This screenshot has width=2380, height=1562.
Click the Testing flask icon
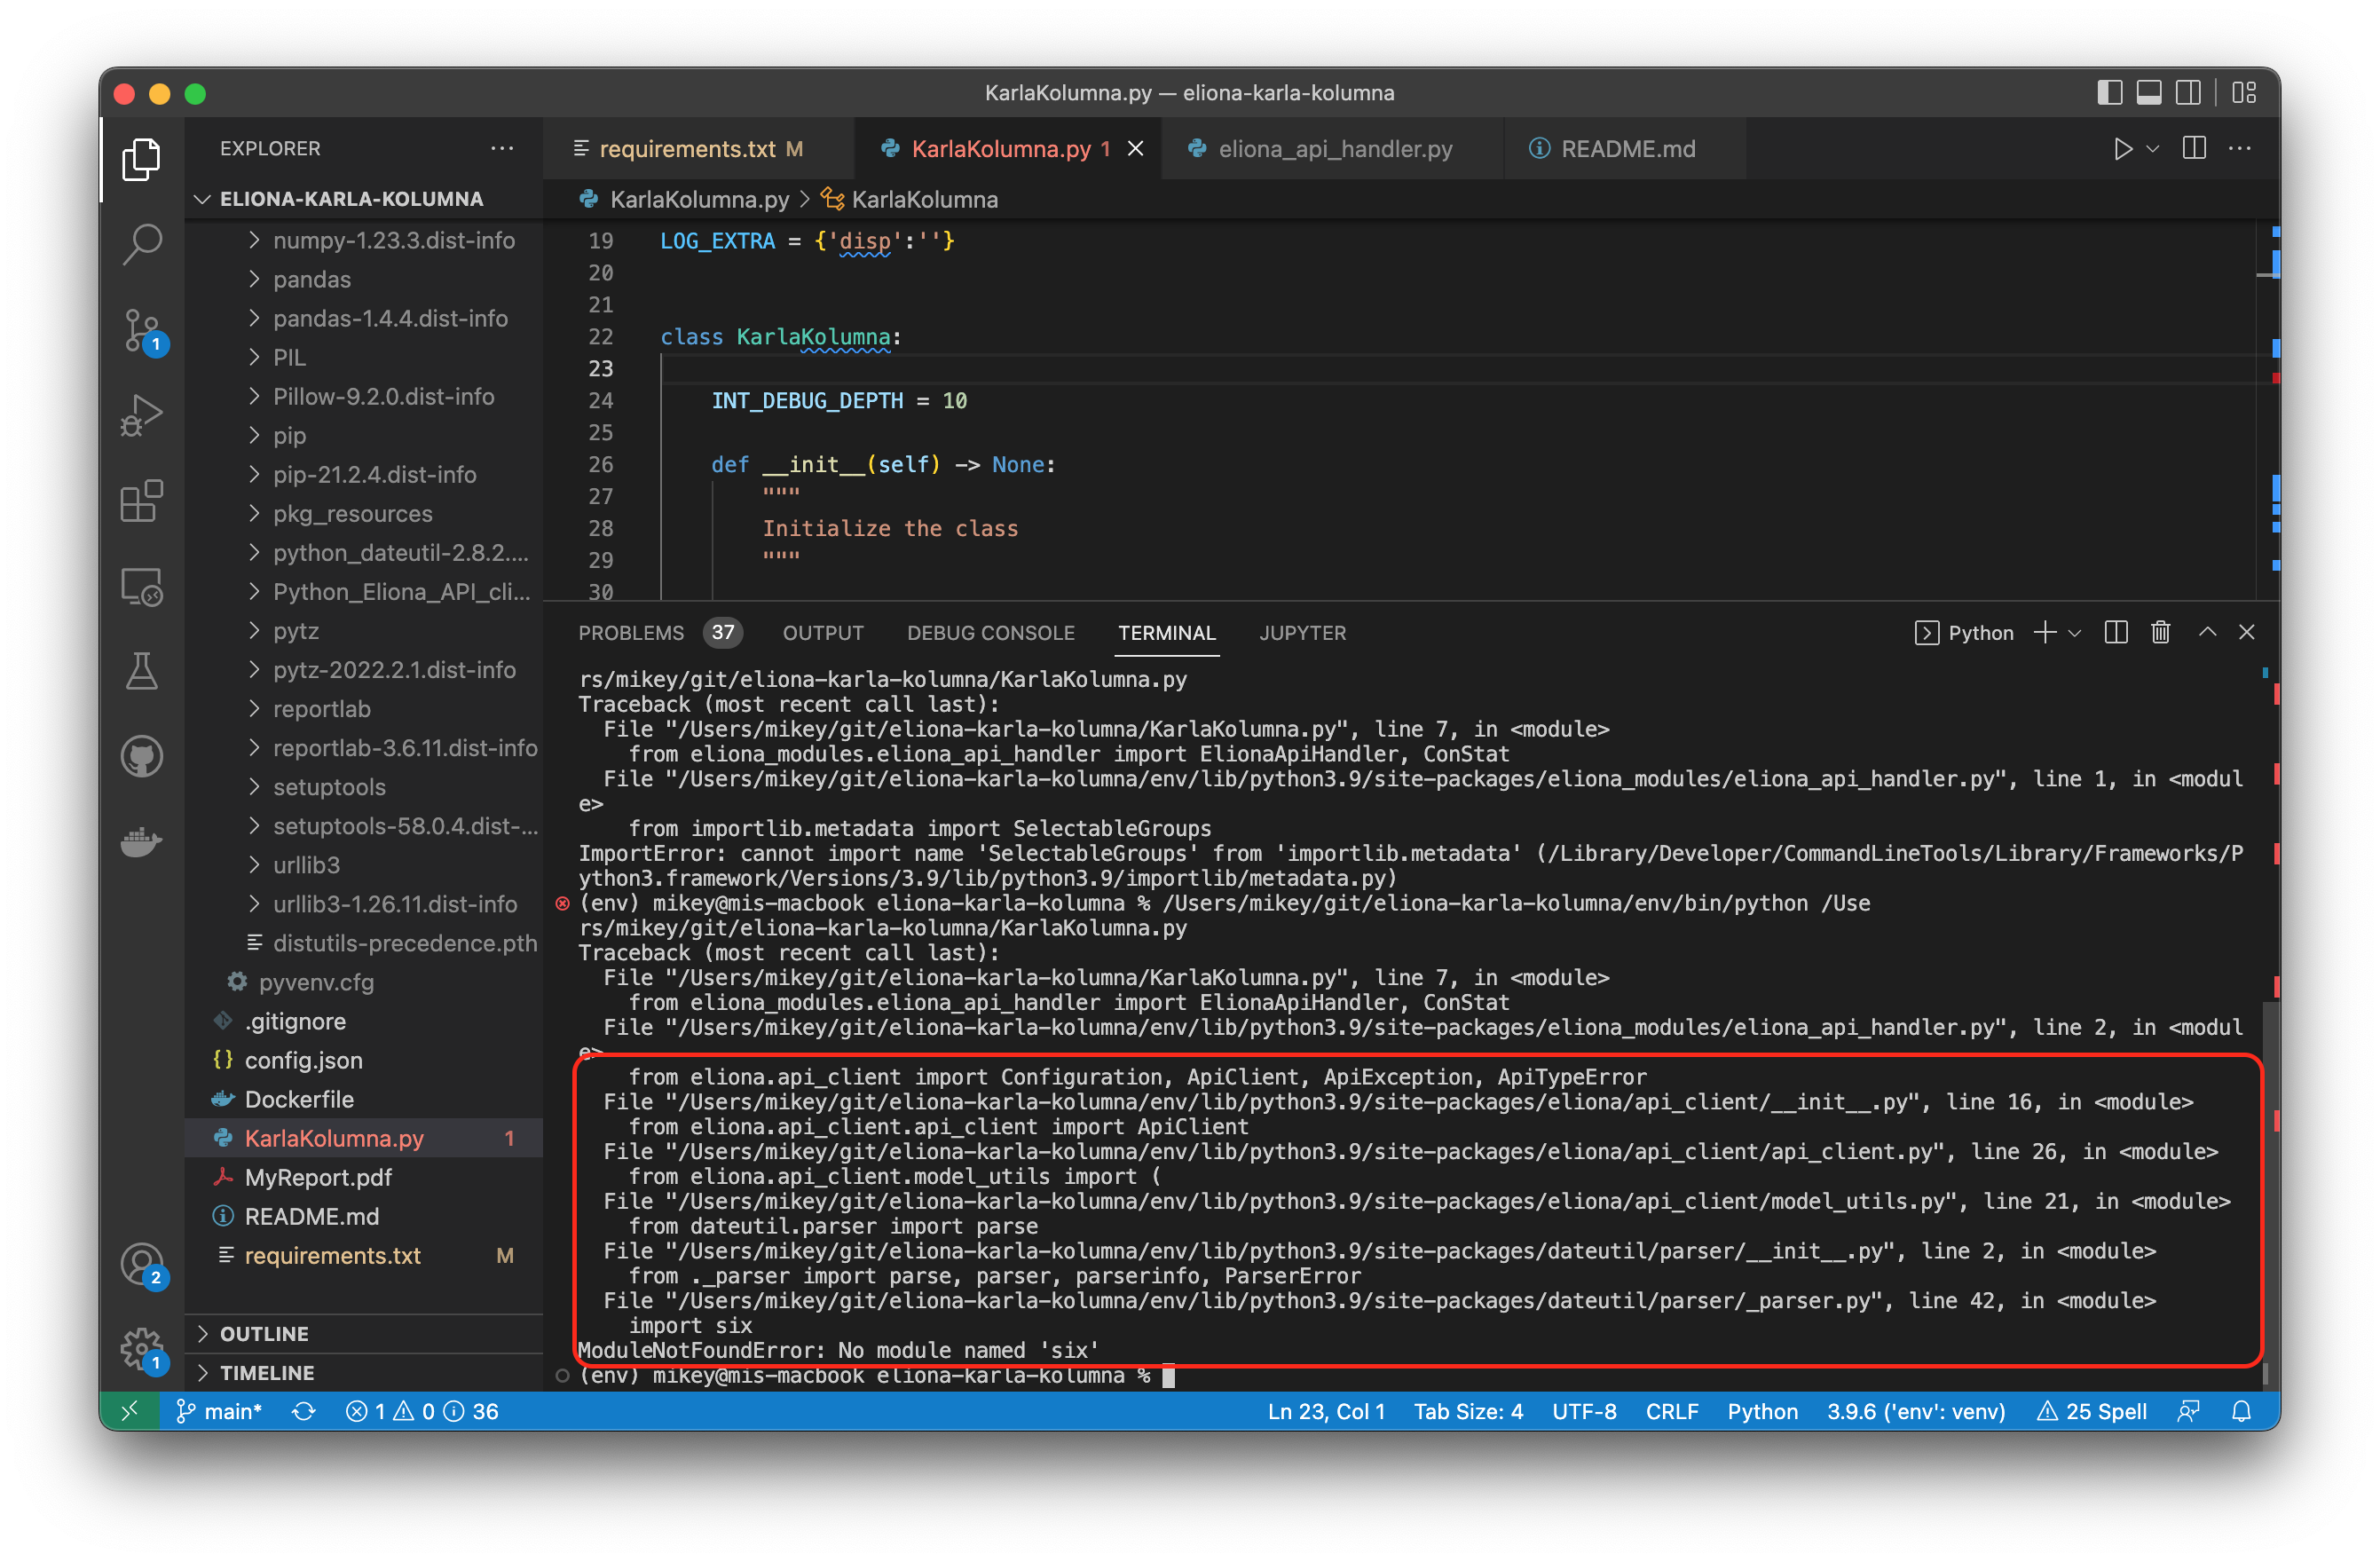coord(142,671)
